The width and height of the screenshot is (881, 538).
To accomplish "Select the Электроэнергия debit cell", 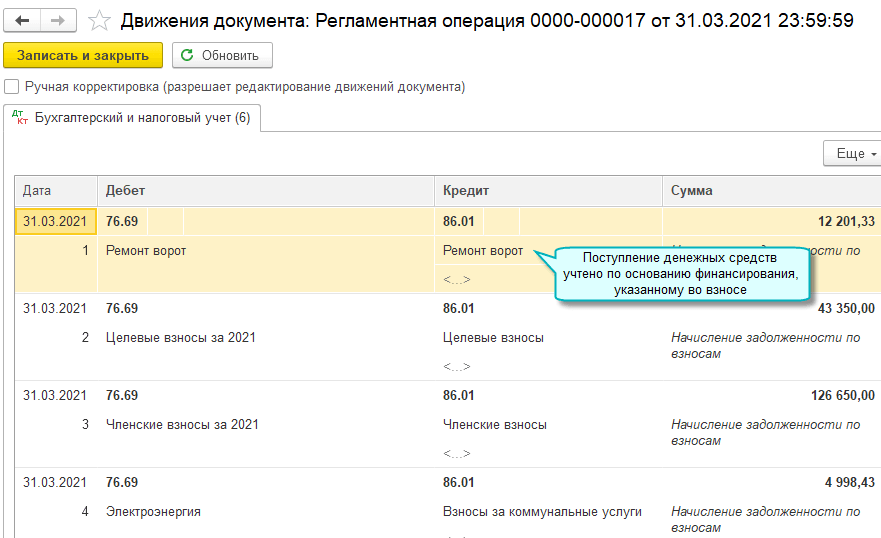I will tap(153, 512).
